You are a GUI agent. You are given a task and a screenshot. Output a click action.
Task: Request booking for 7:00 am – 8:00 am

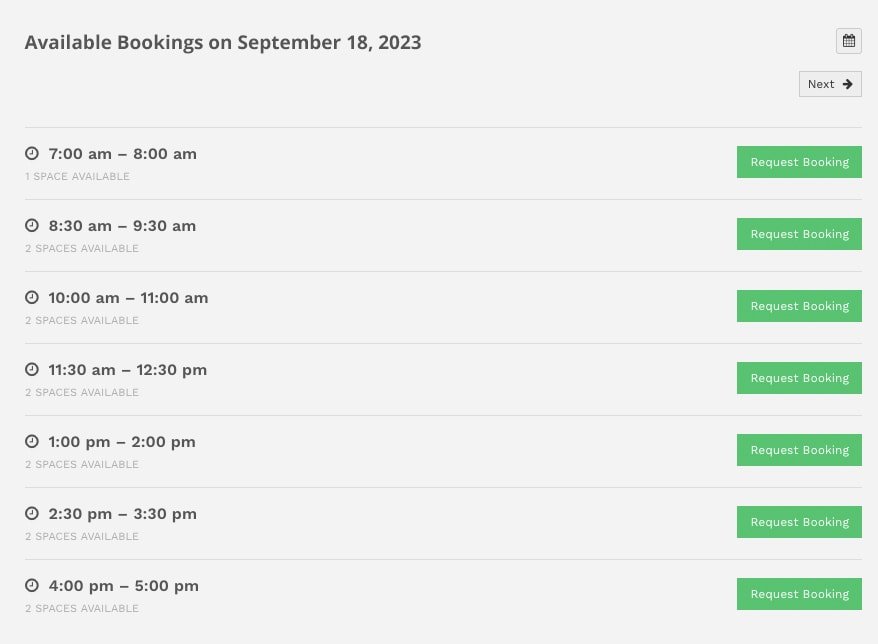(x=799, y=162)
